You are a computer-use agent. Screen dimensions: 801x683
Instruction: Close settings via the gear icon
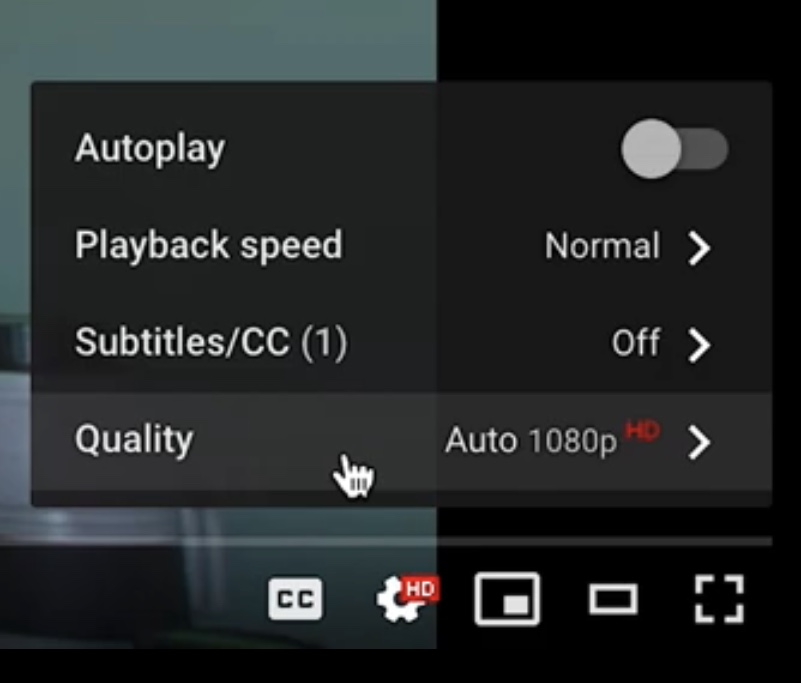[x=402, y=600]
